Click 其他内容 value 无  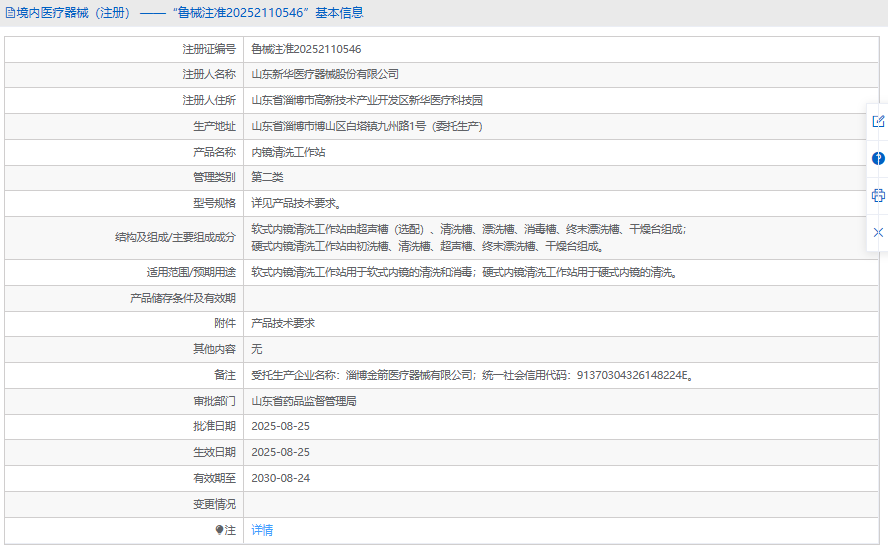(257, 349)
